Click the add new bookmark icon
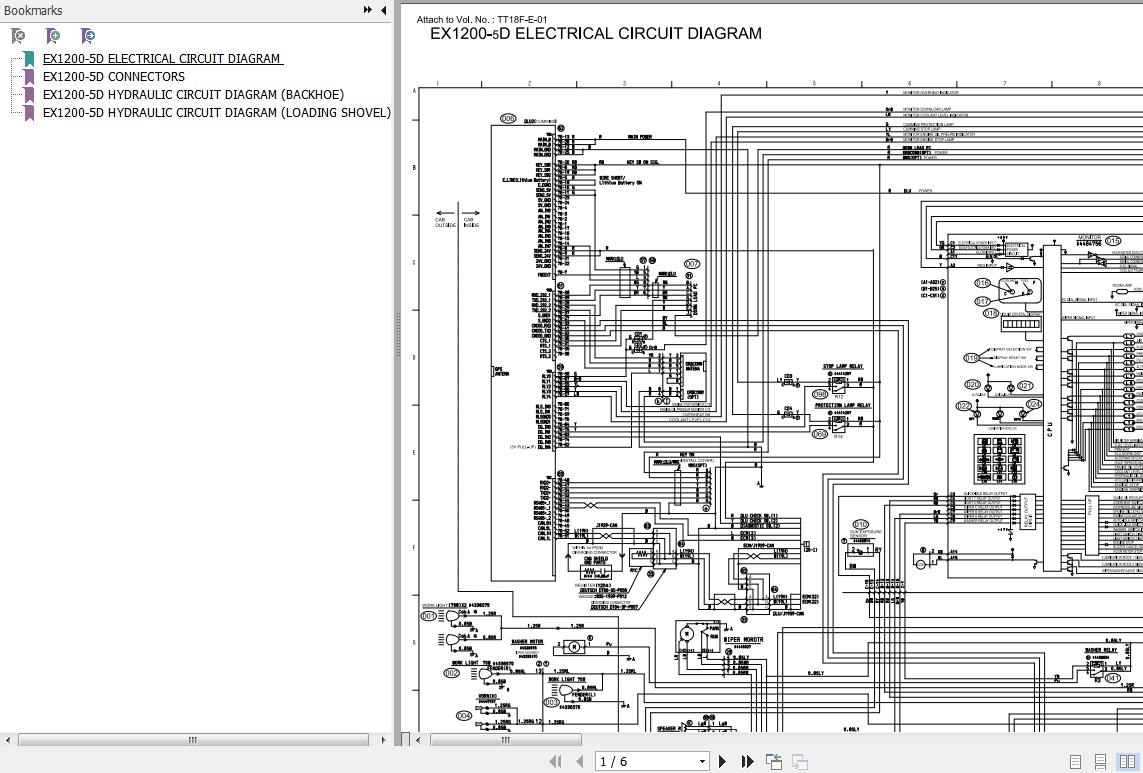The image size is (1143, 773). tap(53, 36)
